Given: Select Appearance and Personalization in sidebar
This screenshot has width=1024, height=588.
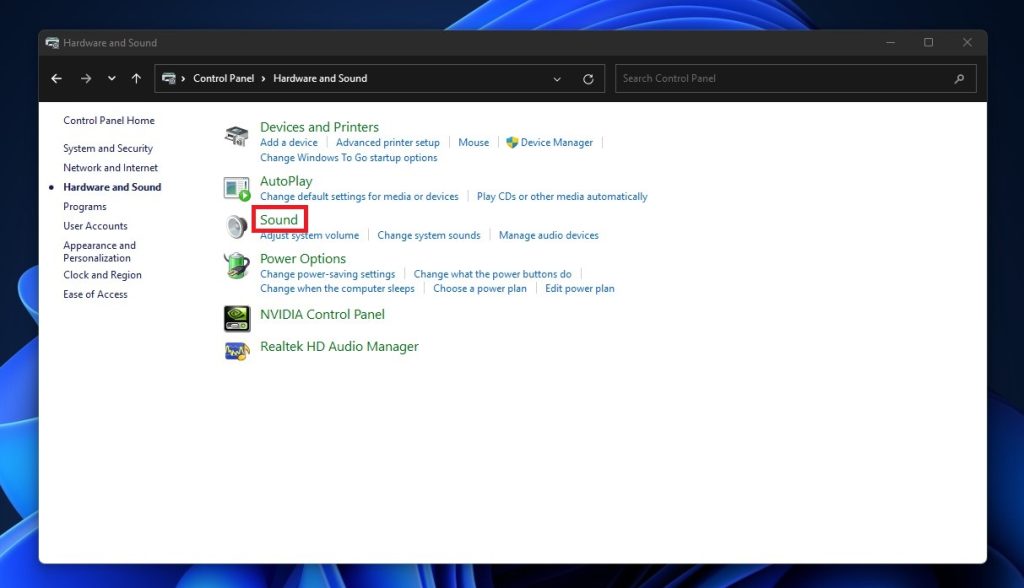Looking at the screenshot, I should [99, 252].
